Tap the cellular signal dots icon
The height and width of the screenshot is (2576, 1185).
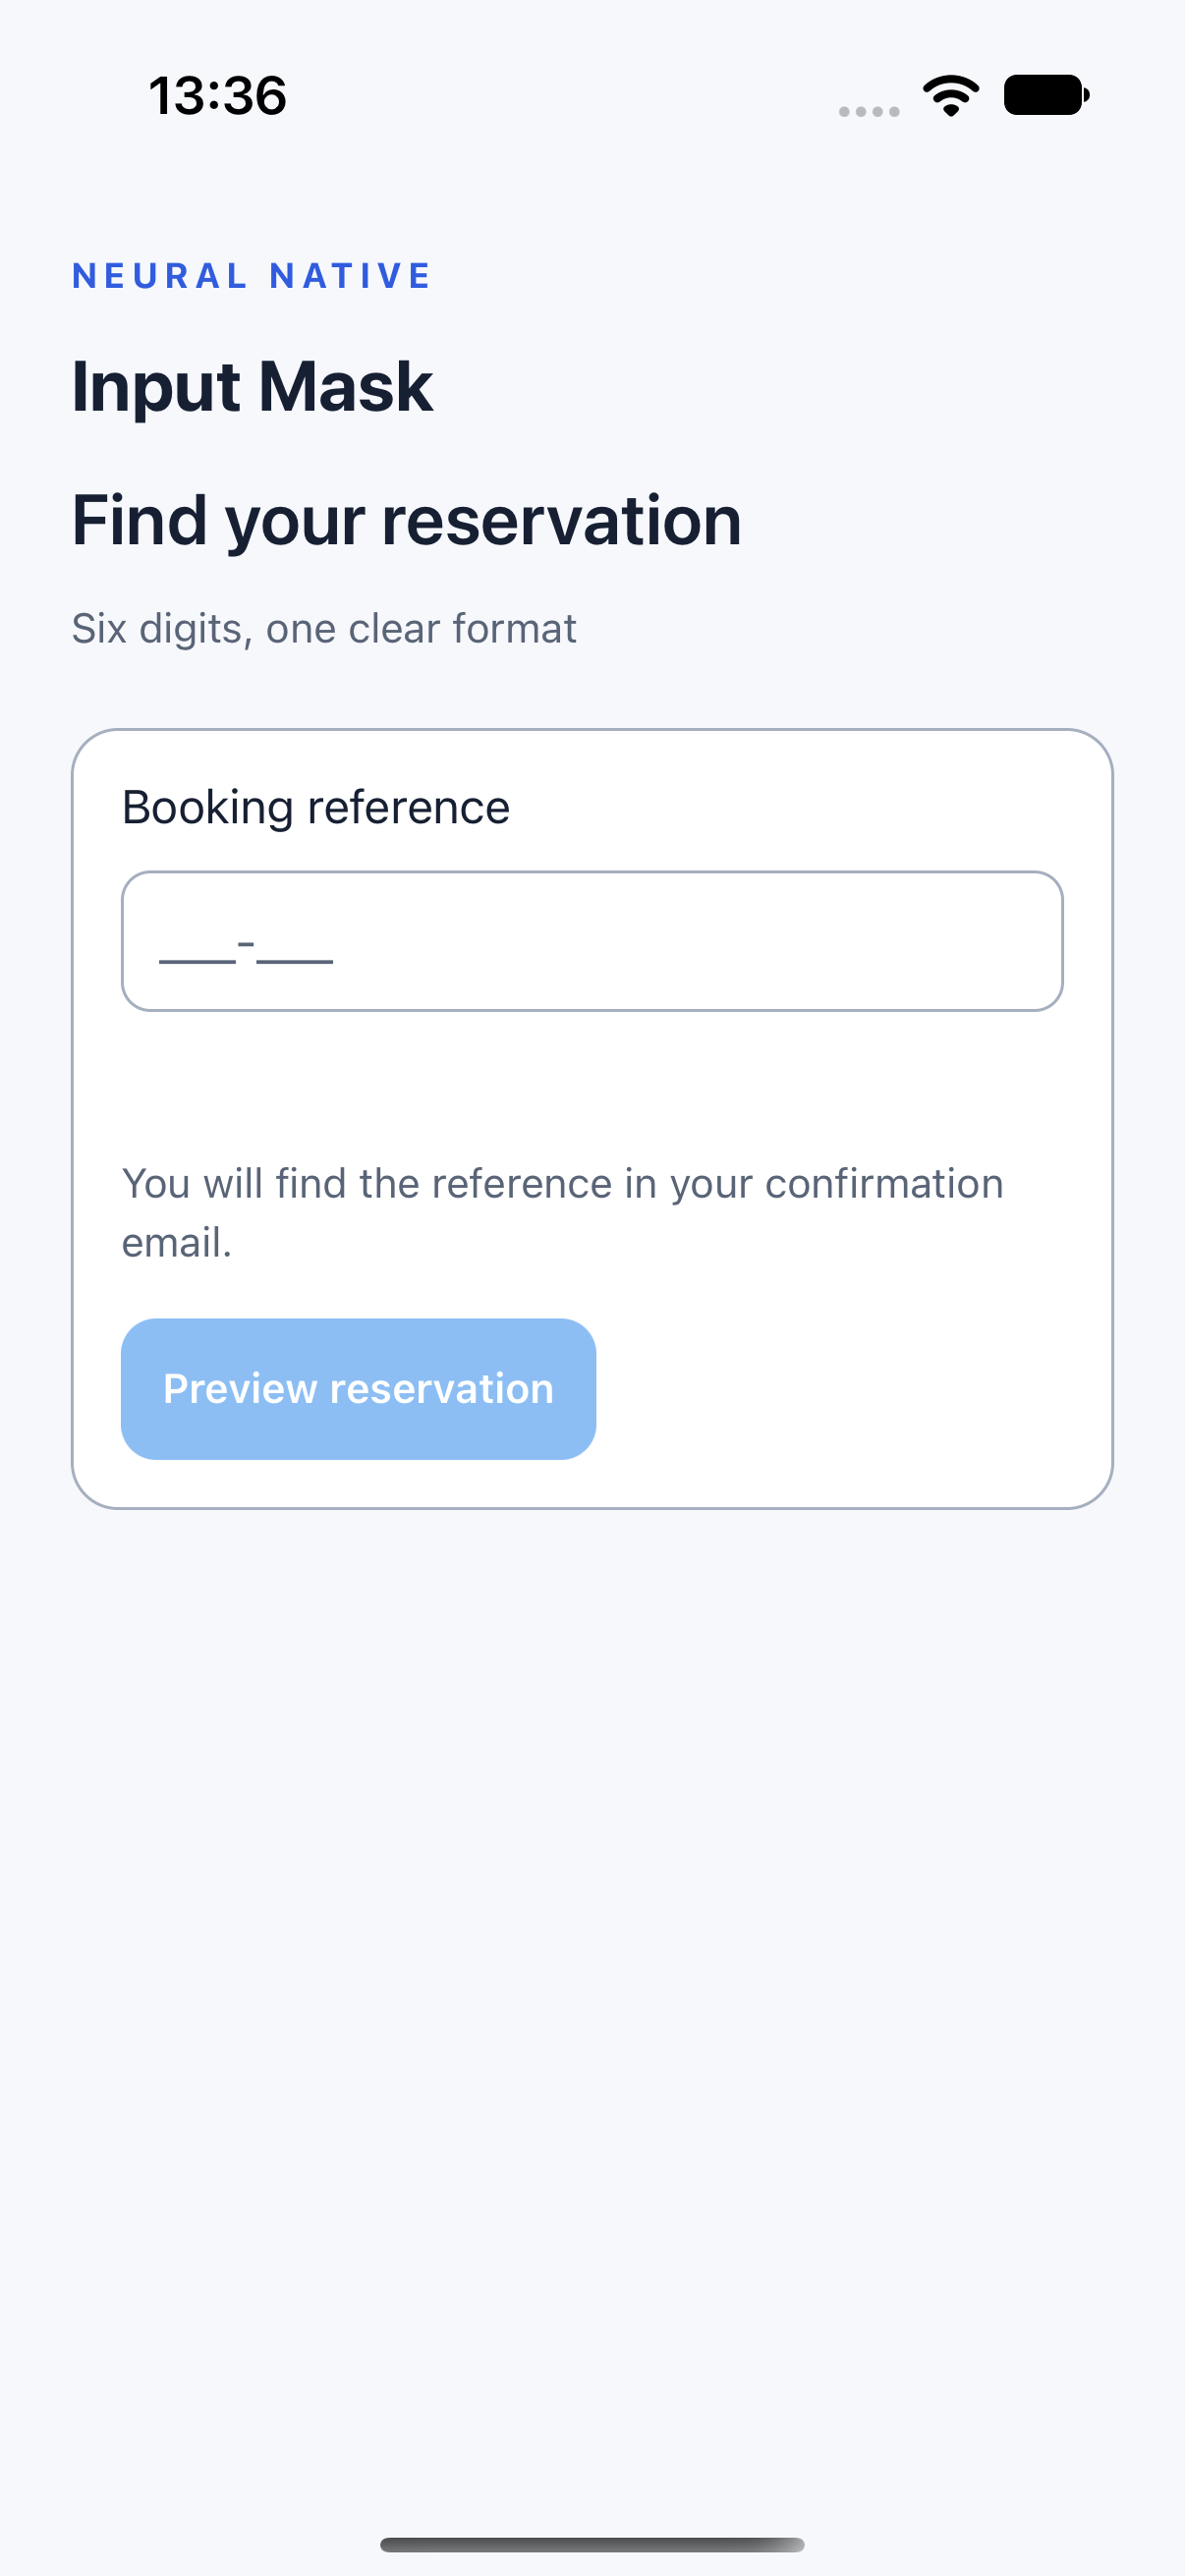click(x=868, y=111)
